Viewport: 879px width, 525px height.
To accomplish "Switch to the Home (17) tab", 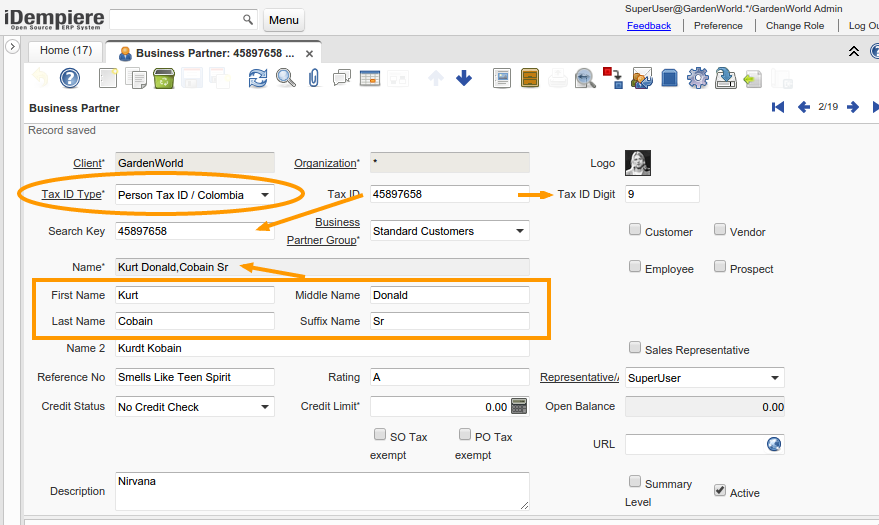I will click(x=66, y=51).
